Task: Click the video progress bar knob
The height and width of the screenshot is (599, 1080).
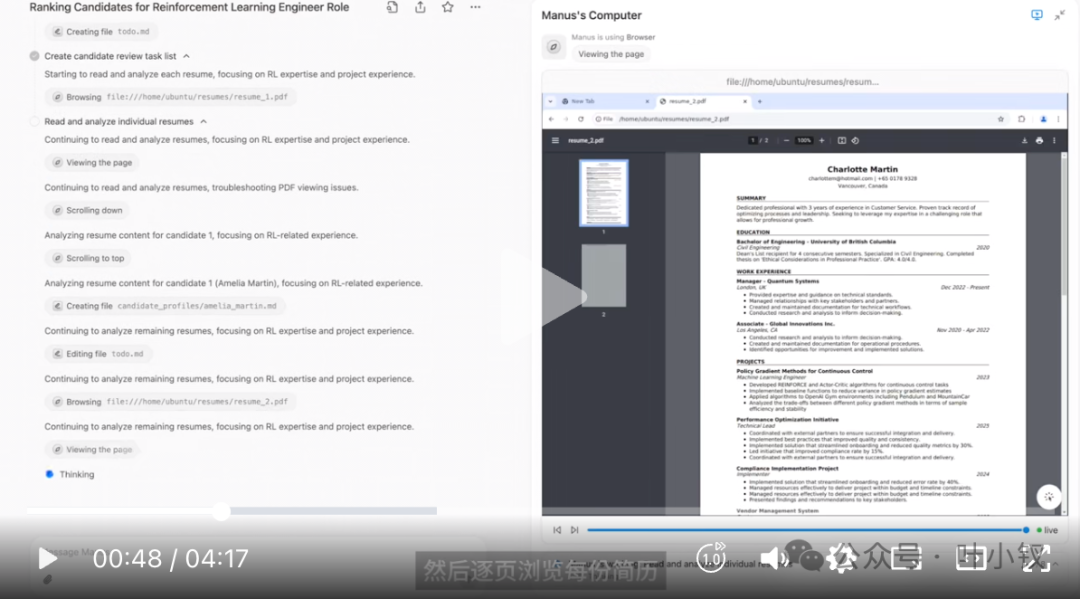Action: point(221,511)
